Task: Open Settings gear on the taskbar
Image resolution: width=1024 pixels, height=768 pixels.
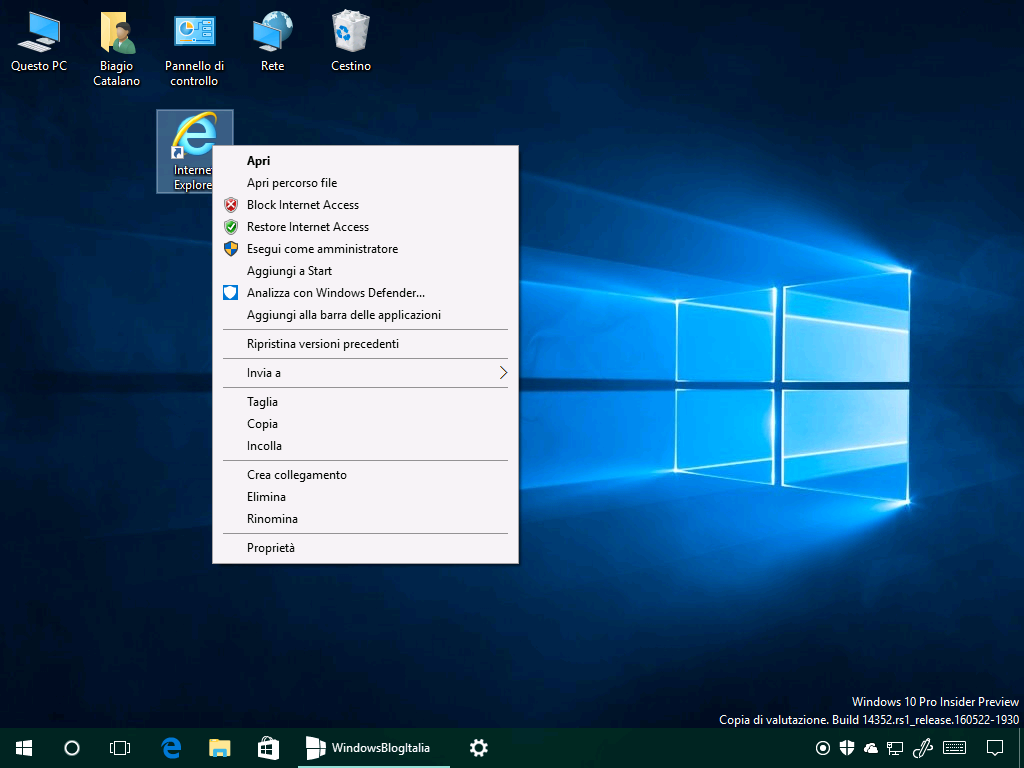Action: [479, 748]
